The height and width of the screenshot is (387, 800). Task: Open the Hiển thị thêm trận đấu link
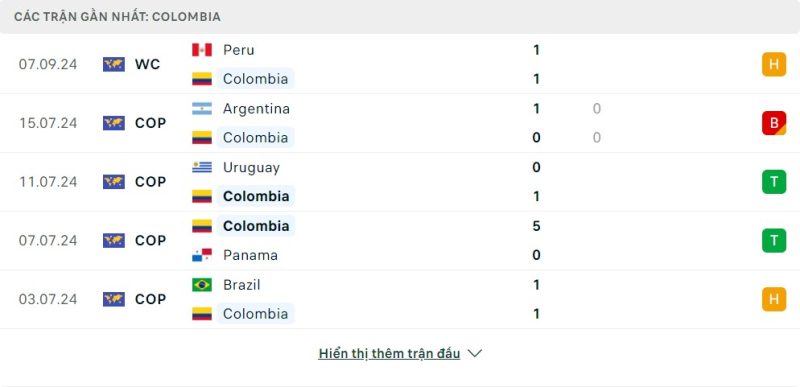389,353
